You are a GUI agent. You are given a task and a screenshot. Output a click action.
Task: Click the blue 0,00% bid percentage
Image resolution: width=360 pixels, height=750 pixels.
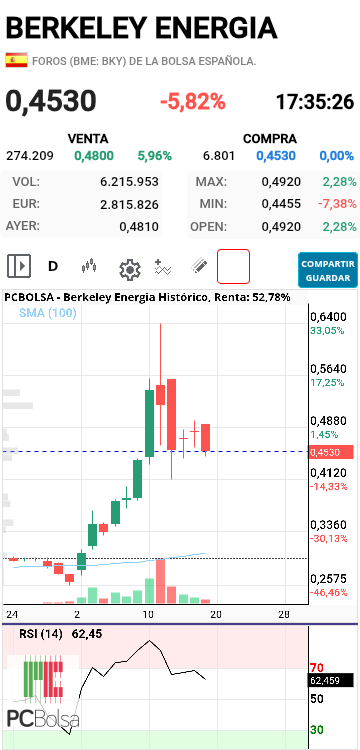click(337, 155)
